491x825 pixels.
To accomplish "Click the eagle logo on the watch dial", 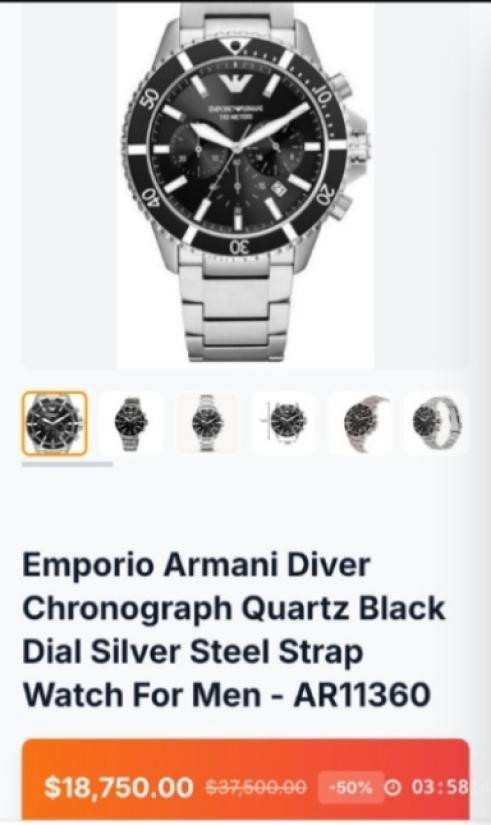I will pyautogui.click(x=236, y=85).
